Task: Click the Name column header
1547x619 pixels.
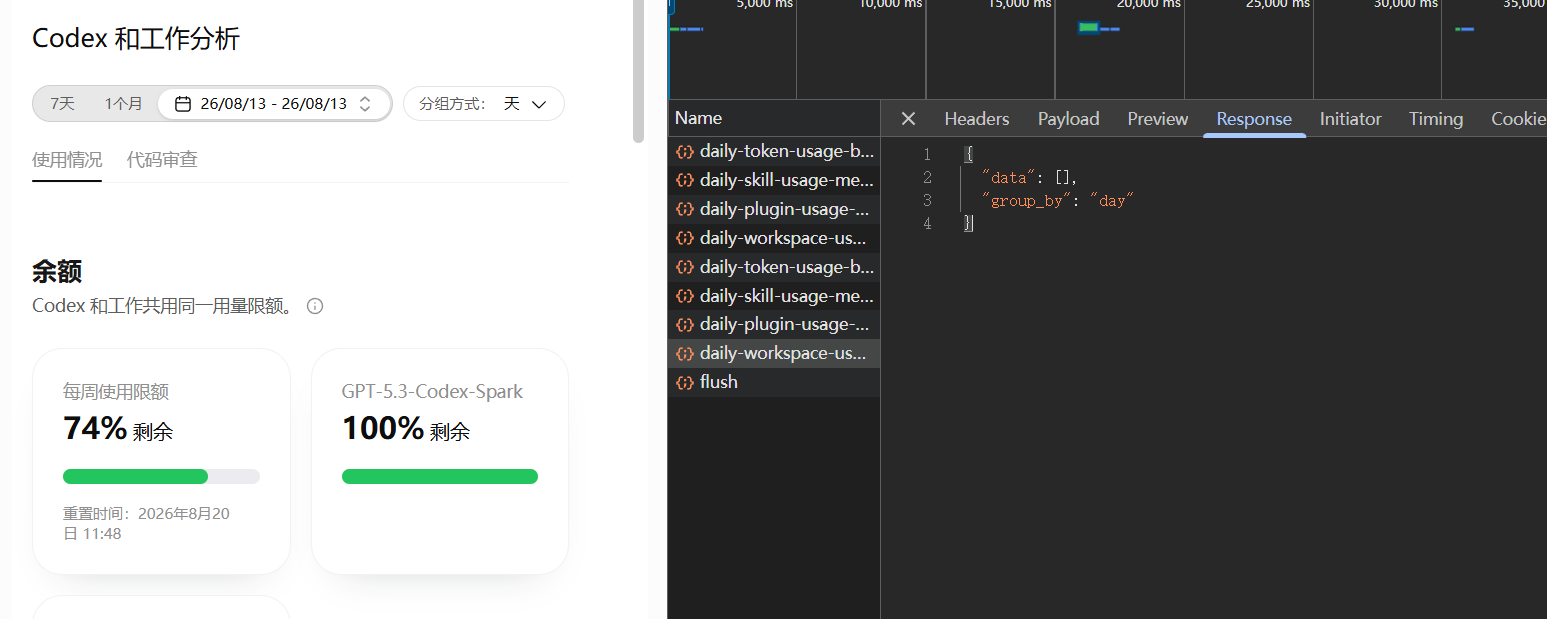Action: pos(774,118)
